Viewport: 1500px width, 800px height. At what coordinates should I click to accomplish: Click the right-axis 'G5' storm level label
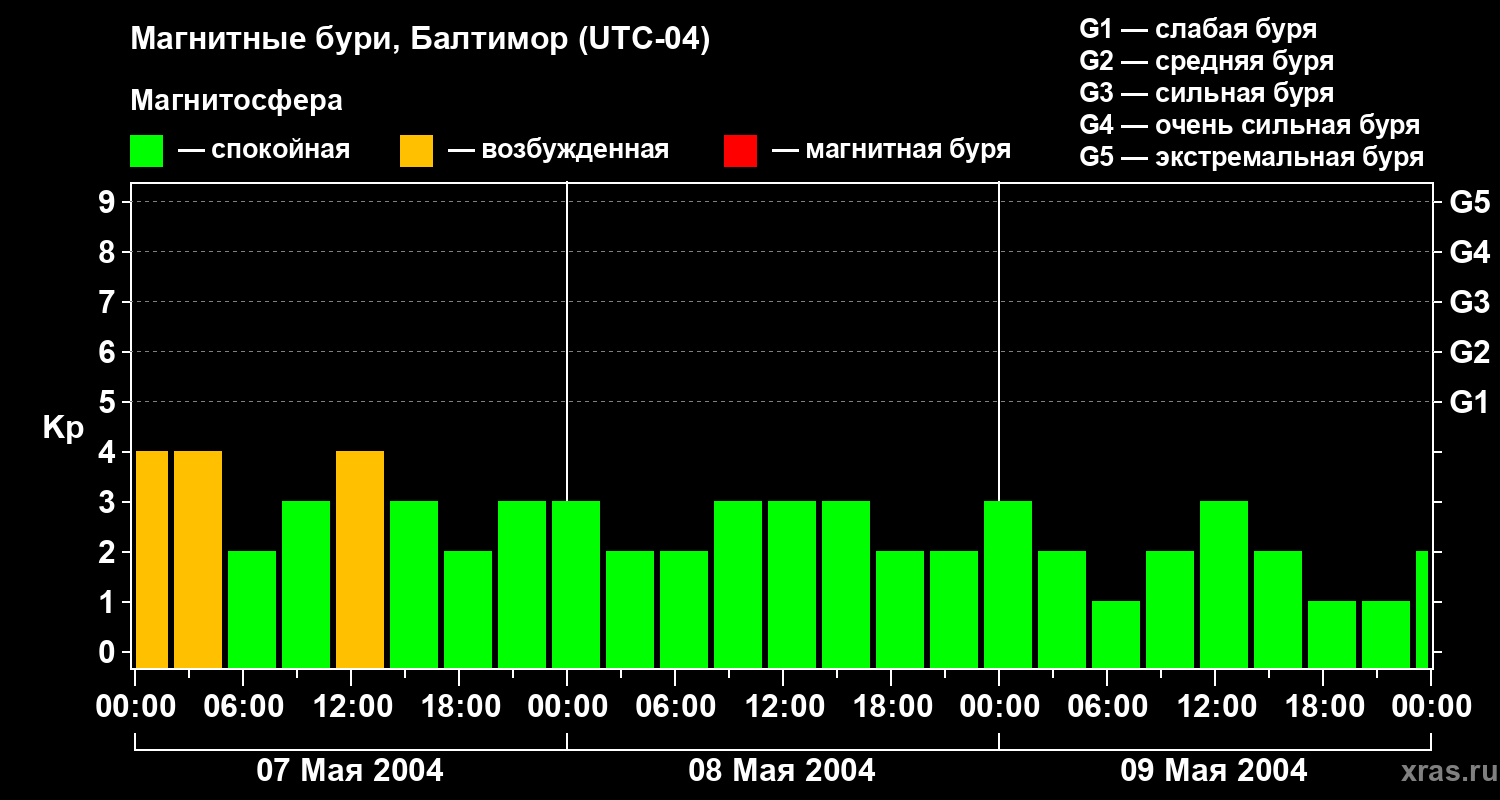point(1469,202)
